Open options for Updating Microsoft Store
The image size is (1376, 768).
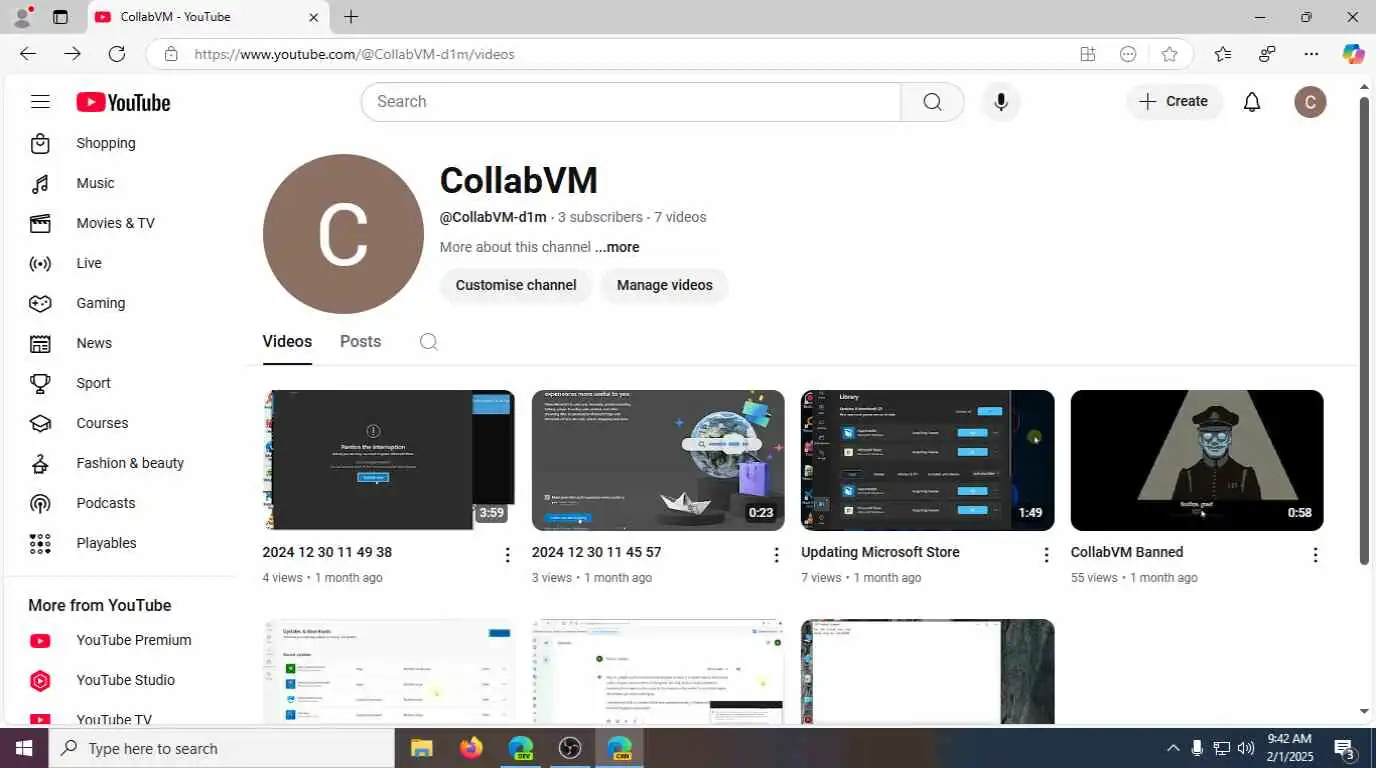click(x=1046, y=555)
